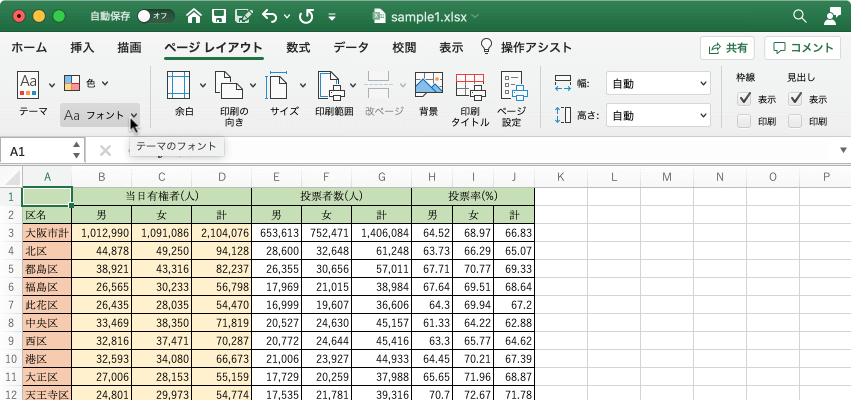Click the 印刷範囲 print area icon
Screen dimensions: 851x400
(x=331, y=85)
